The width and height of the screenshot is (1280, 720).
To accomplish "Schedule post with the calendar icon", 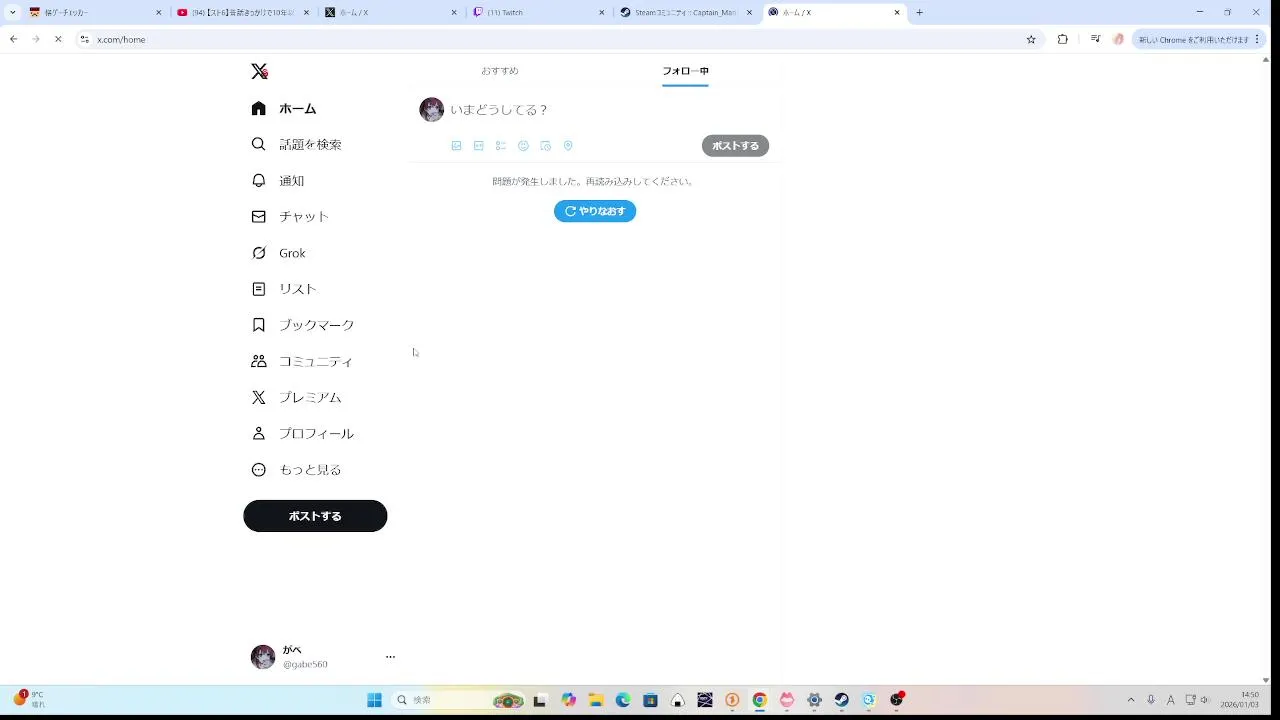I will pos(545,146).
